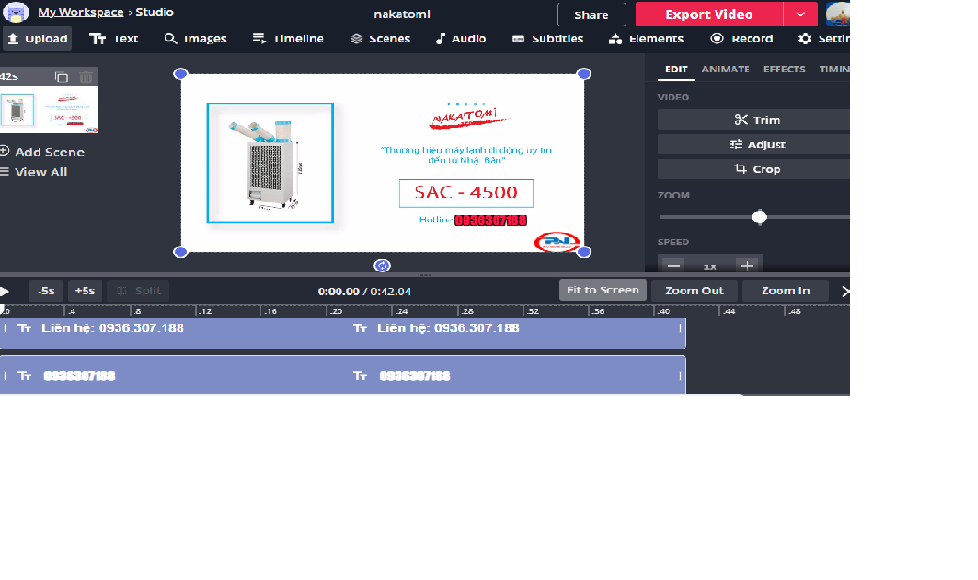
Task: Click the Share button
Action: 591,14
